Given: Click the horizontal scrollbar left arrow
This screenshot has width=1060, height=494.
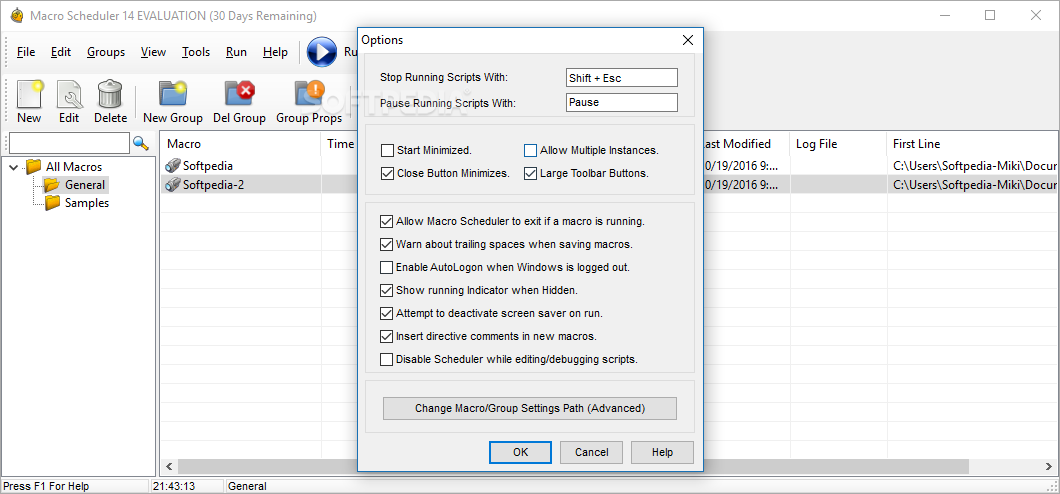Looking at the screenshot, I should coord(169,467).
